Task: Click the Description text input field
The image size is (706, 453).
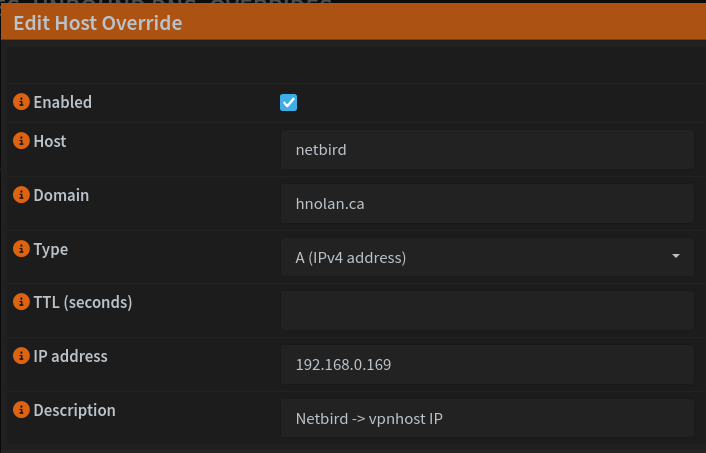Action: (x=487, y=418)
